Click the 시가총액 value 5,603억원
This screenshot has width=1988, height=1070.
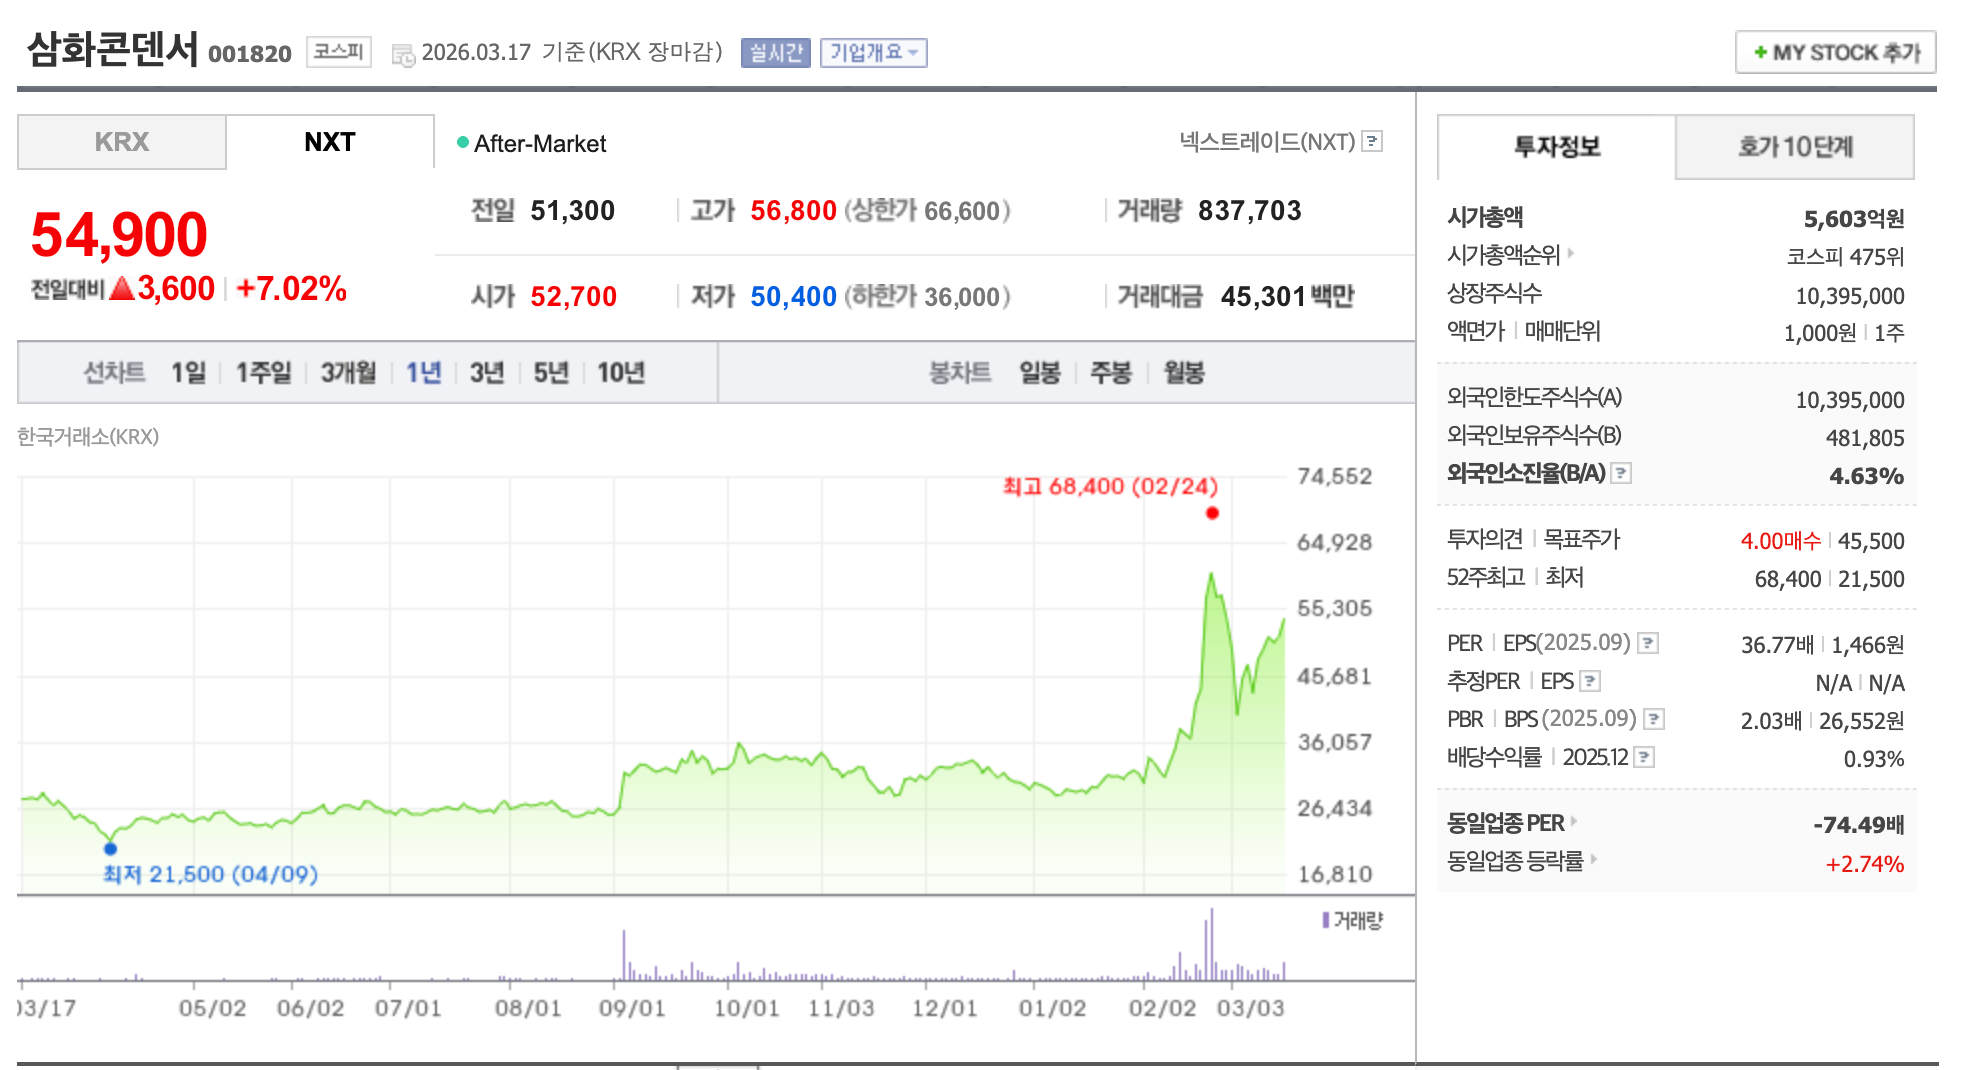(1854, 219)
